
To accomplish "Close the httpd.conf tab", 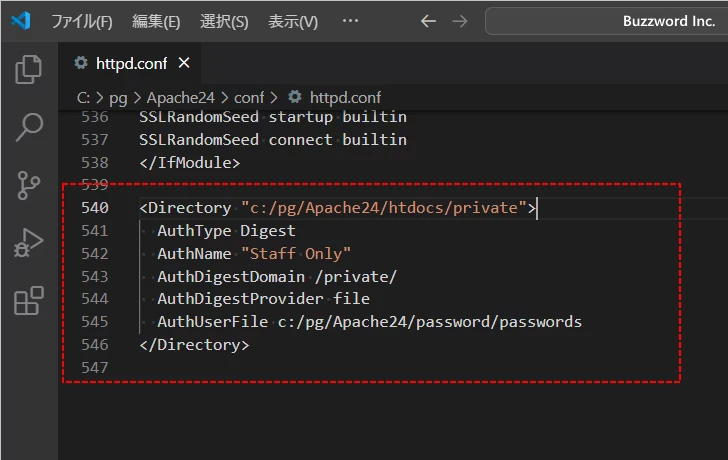I will pos(184,63).
